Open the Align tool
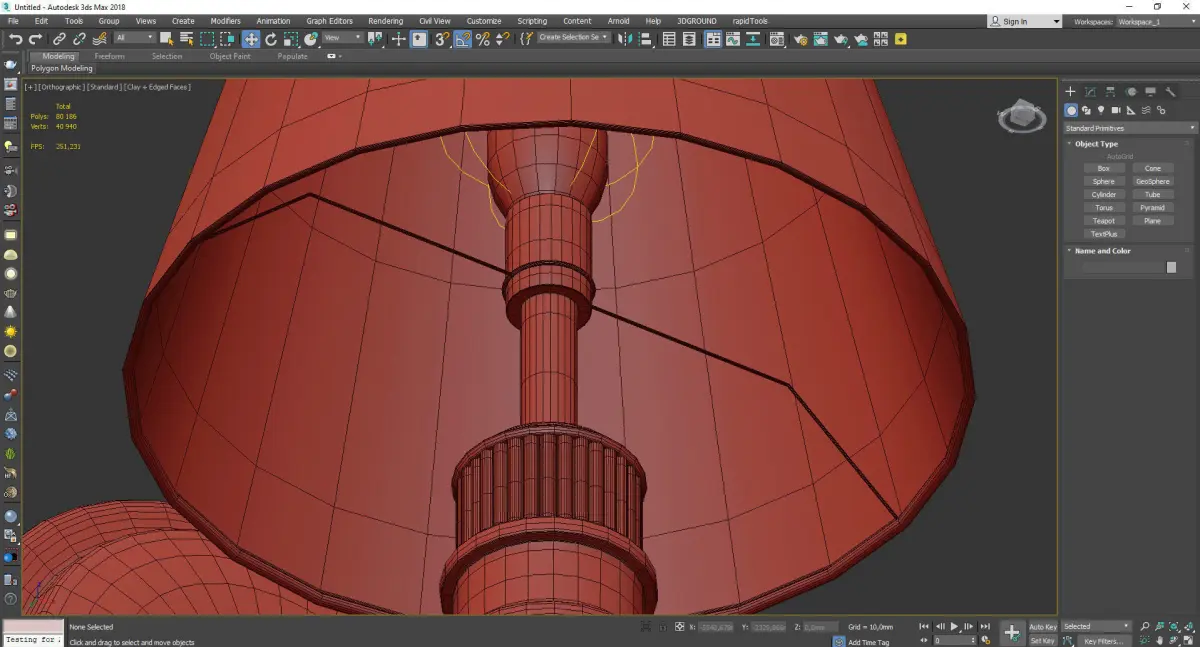1200x647 pixels. tap(645, 40)
